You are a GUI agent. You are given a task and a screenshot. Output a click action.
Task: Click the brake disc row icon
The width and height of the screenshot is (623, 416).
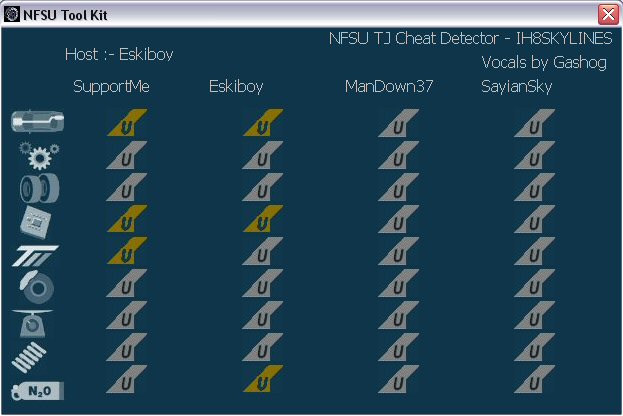37,287
